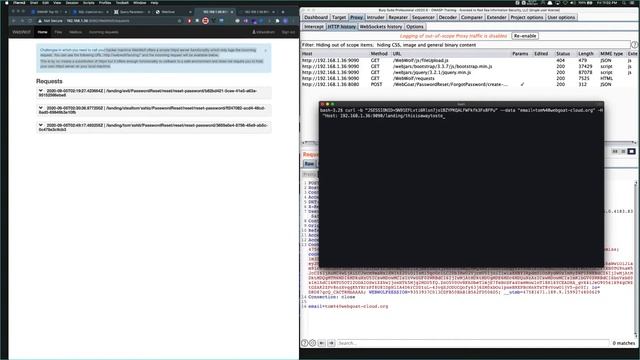Click the red circular browser extension icon
The height and width of the screenshot is (360, 640).
206,21
